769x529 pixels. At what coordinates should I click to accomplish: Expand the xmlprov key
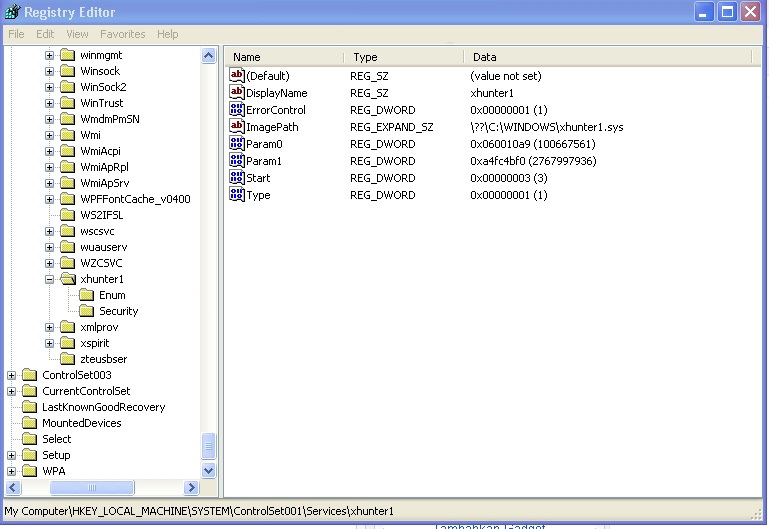pos(49,327)
